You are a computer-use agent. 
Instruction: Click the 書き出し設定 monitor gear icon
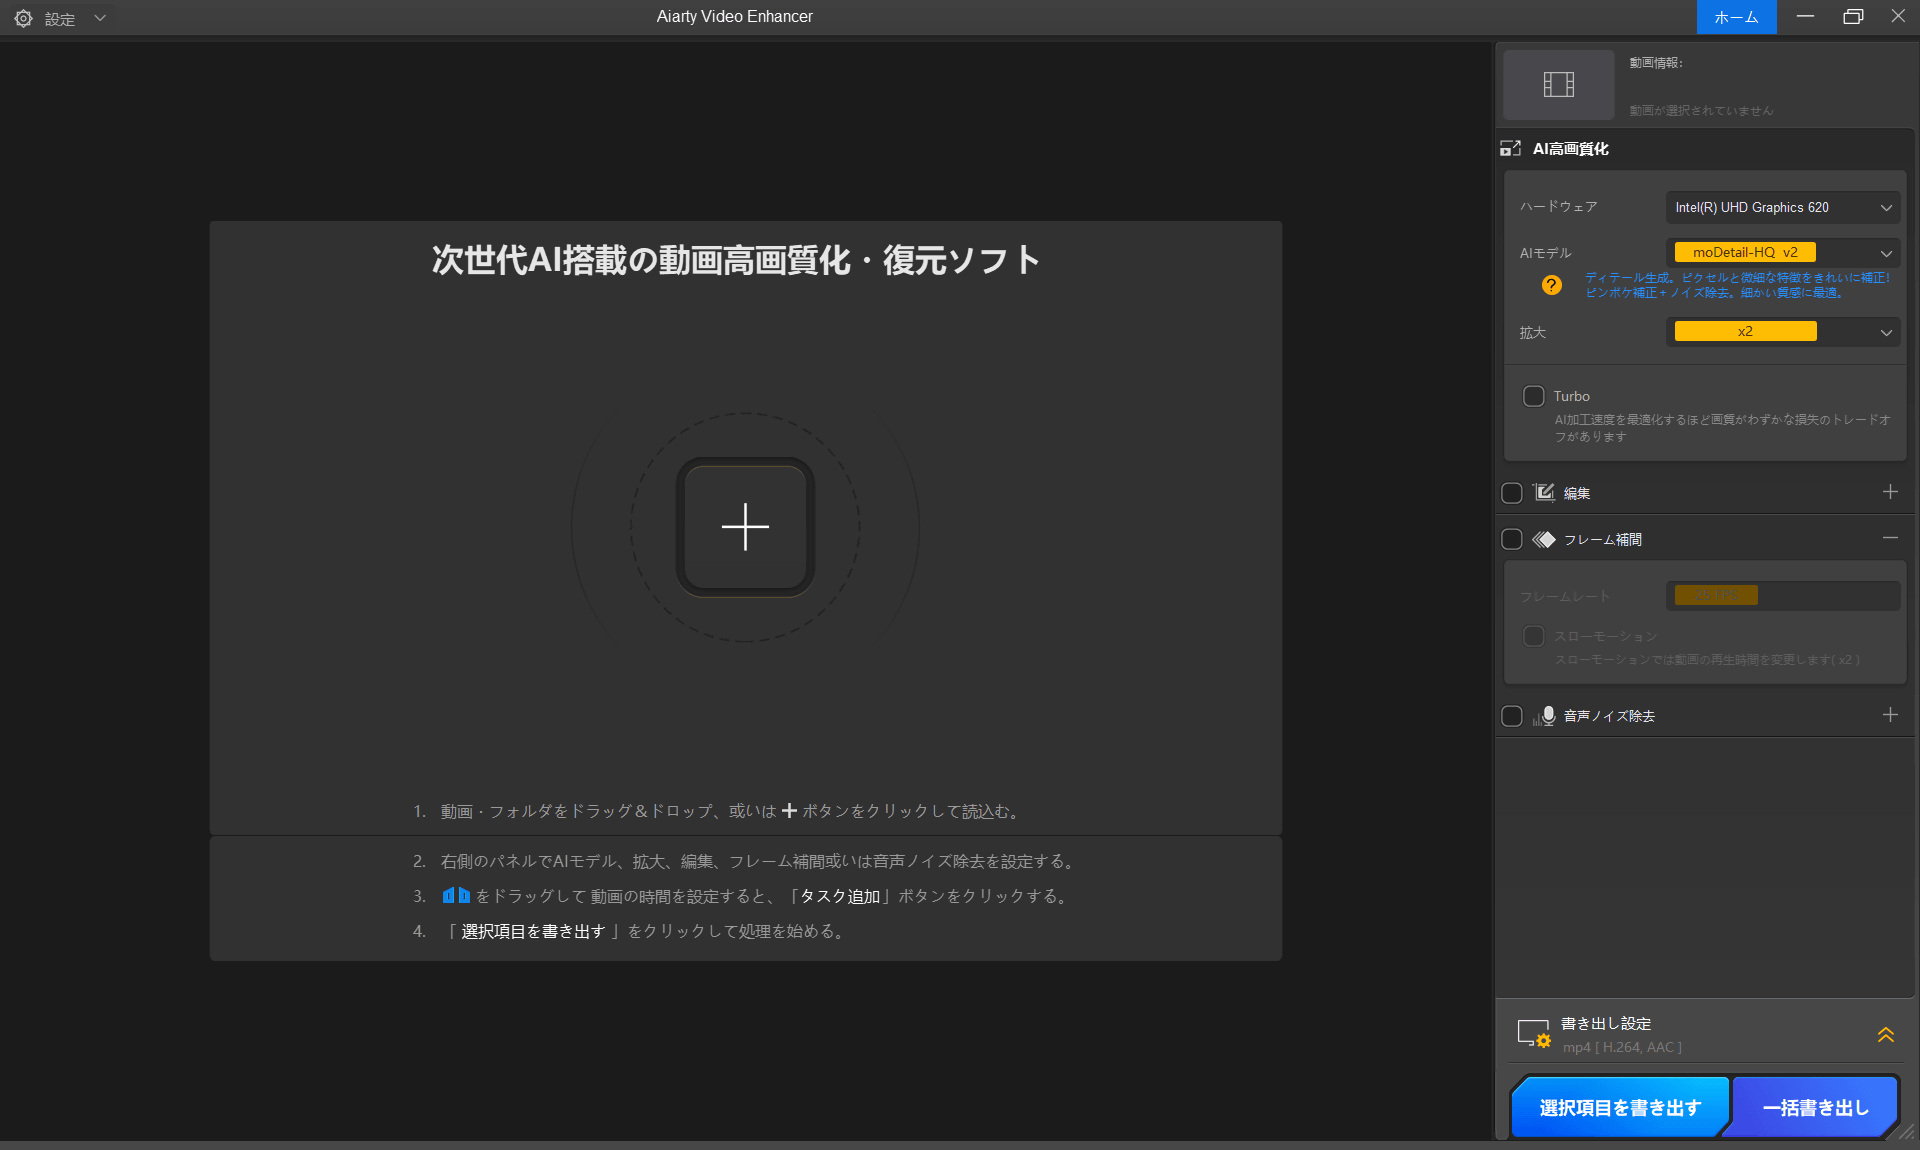(1534, 1034)
